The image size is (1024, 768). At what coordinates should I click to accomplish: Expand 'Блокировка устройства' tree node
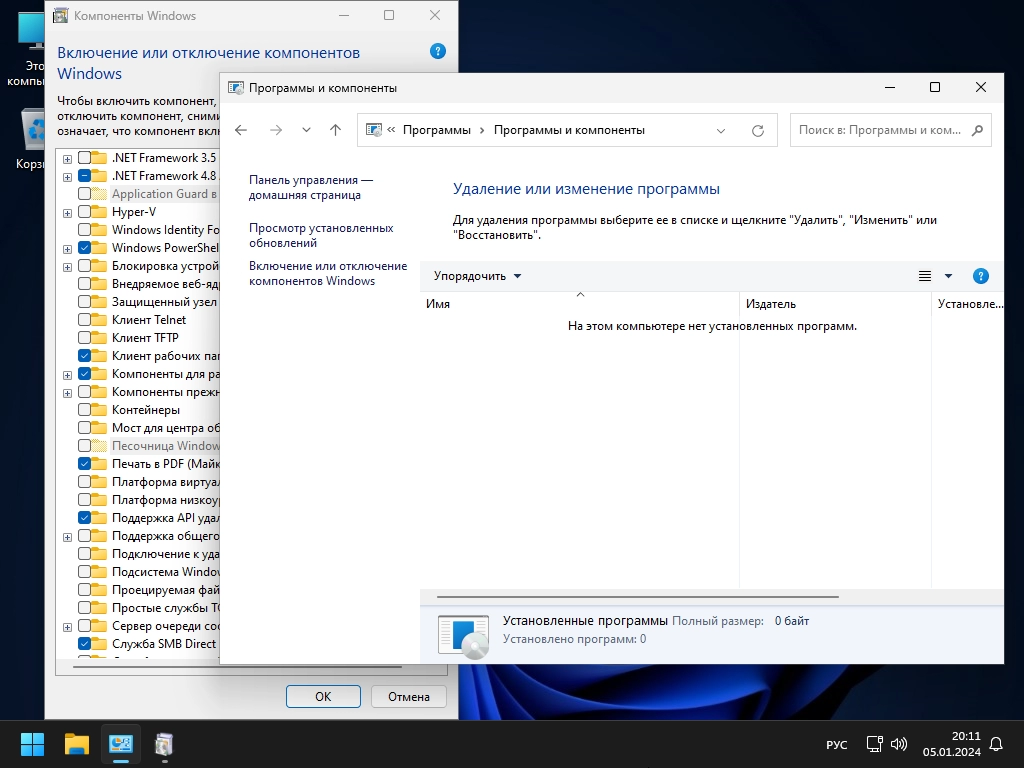(x=67, y=266)
